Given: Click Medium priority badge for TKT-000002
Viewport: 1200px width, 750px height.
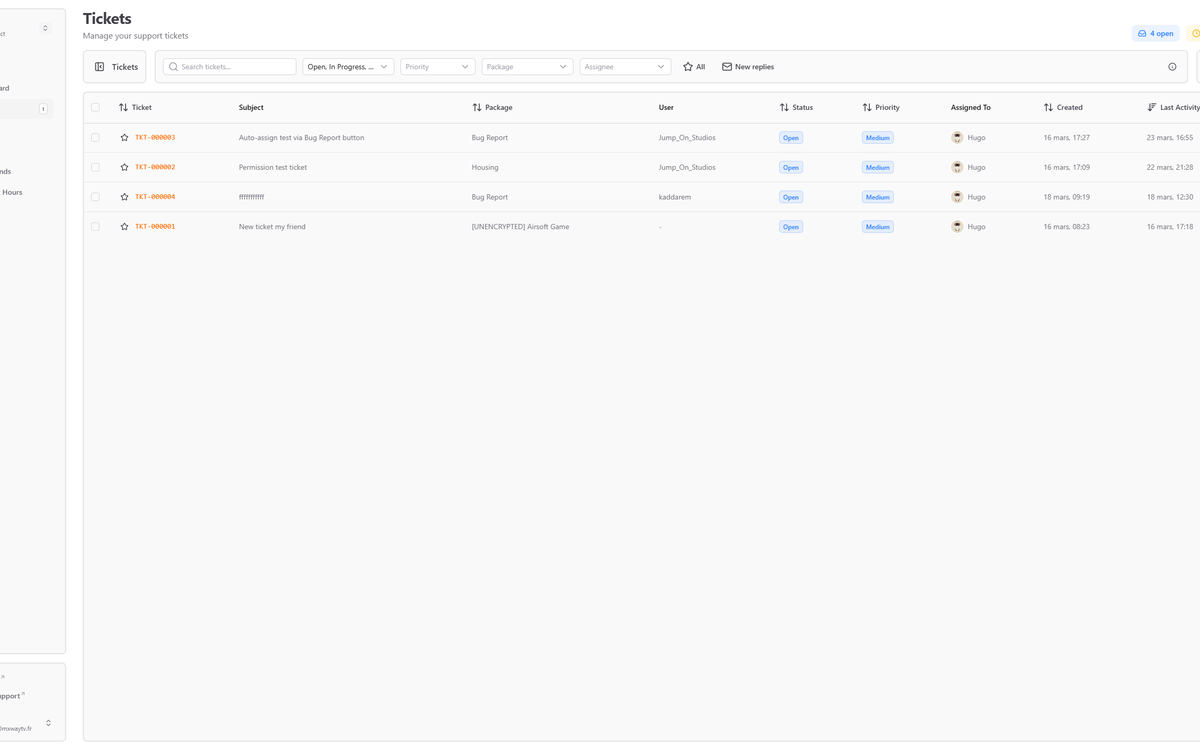Looking at the screenshot, I should coord(878,167).
